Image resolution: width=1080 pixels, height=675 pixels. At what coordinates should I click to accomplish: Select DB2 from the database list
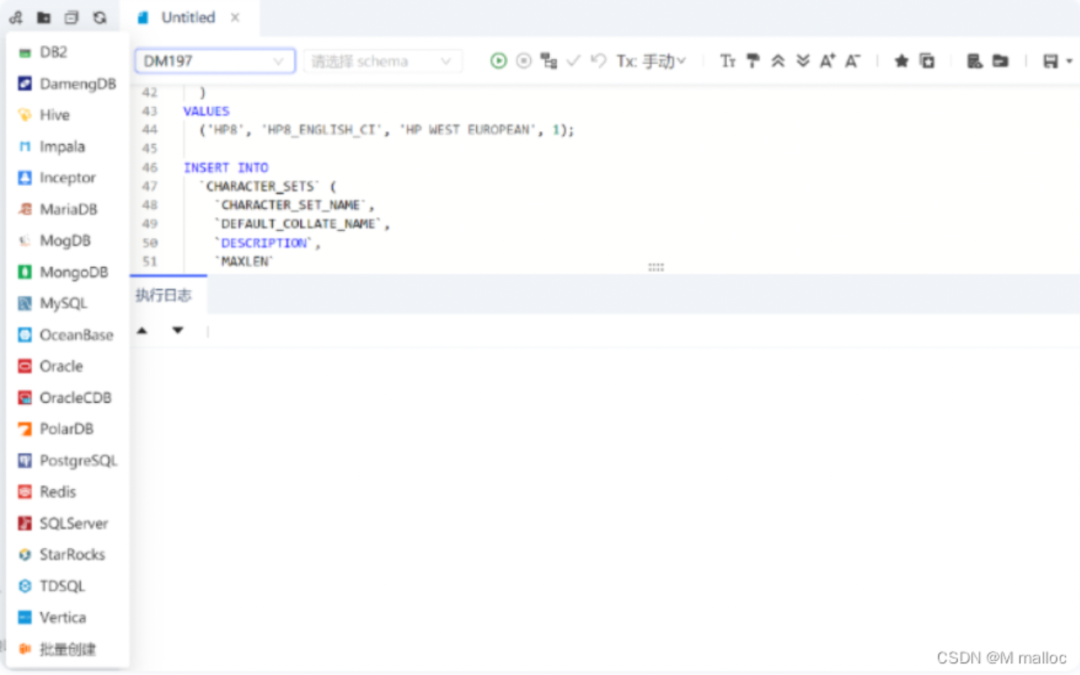pos(68,52)
